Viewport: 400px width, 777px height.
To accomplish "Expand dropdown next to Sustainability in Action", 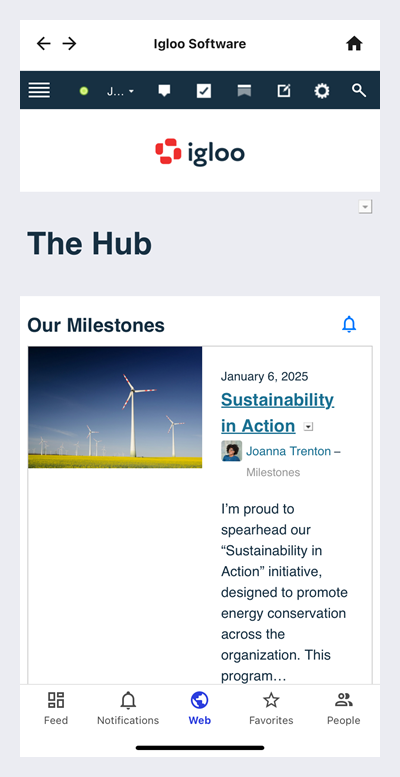I will [x=308, y=427].
